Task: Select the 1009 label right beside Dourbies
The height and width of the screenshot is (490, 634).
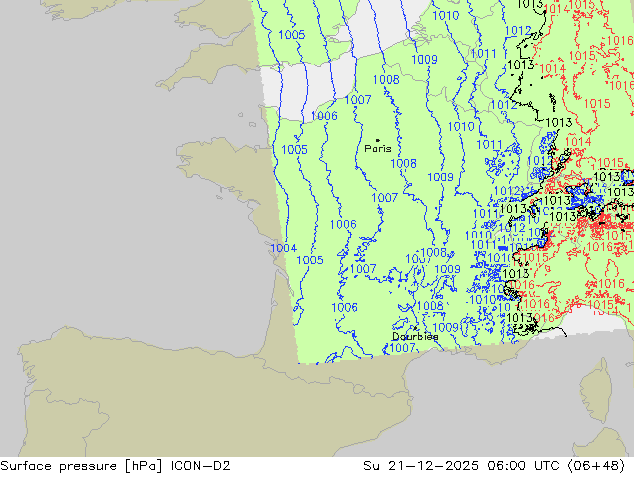Action: [446, 327]
